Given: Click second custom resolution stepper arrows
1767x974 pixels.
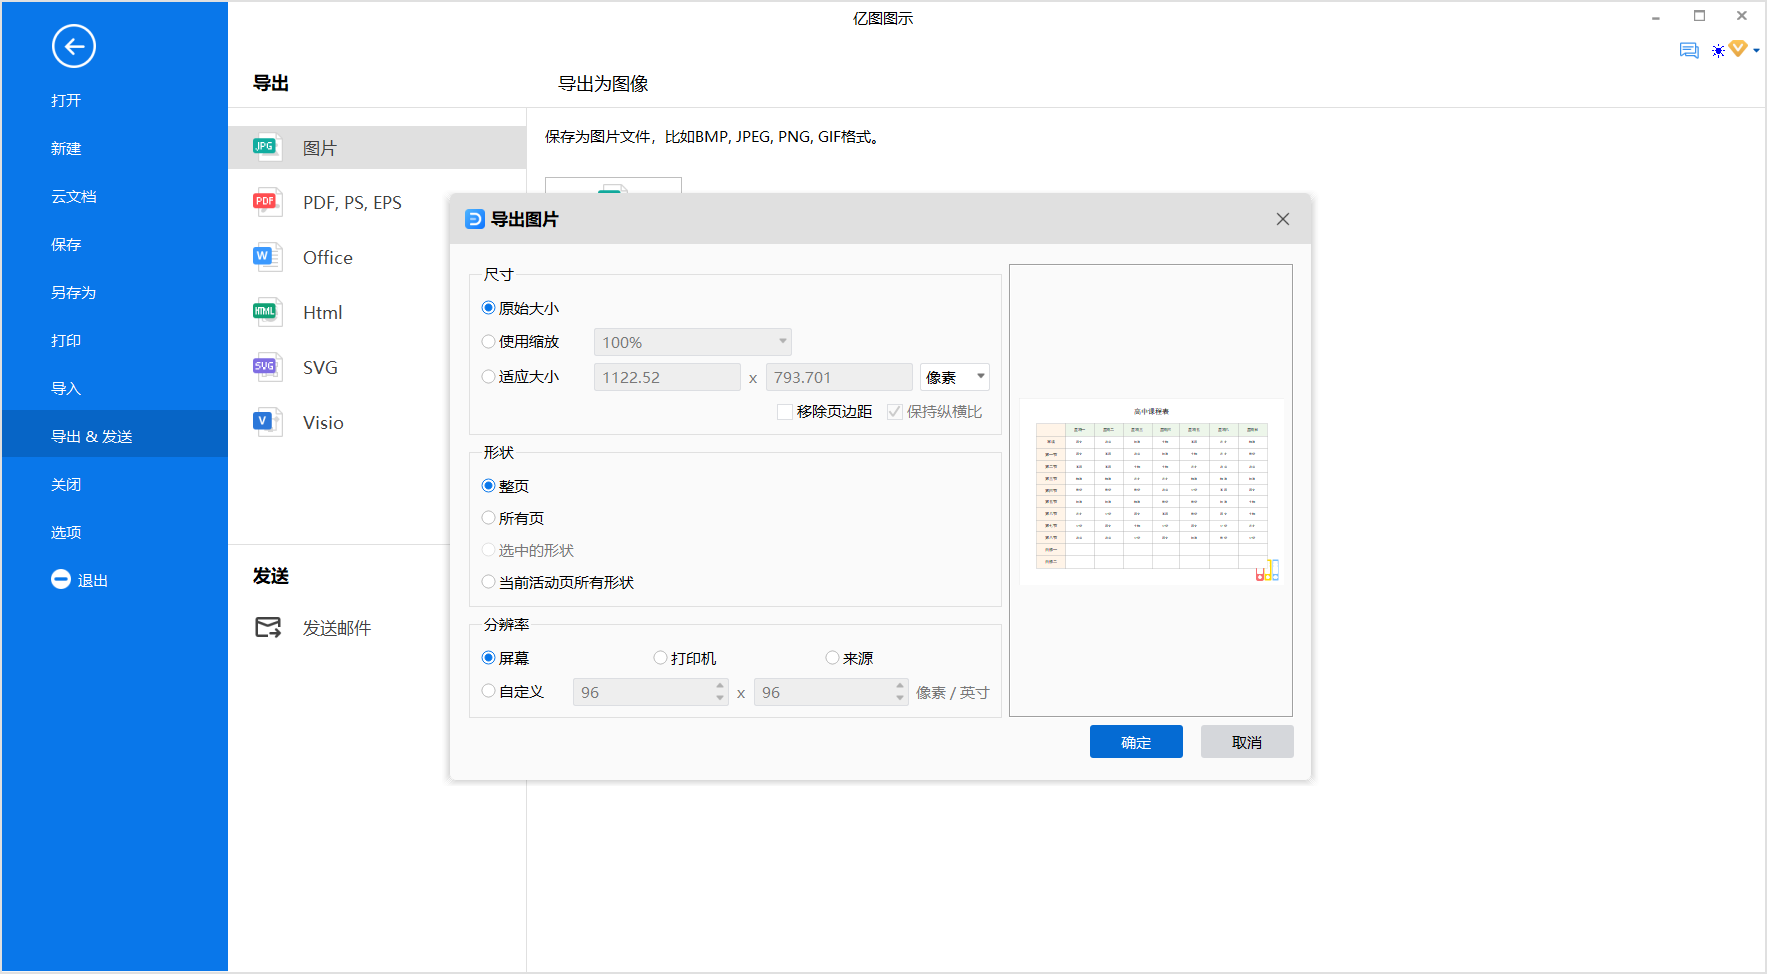Looking at the screenshot, I should (x=900, y=692).
